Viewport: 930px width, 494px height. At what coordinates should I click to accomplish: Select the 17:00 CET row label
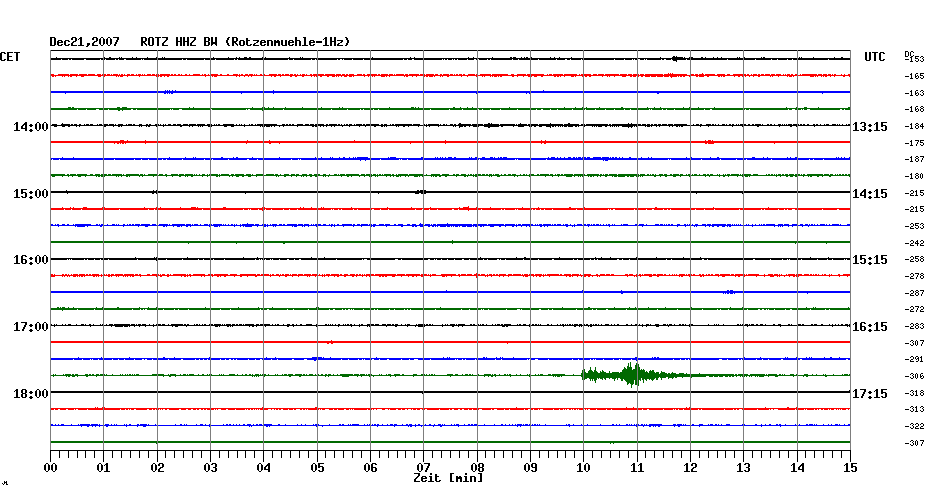31,327
